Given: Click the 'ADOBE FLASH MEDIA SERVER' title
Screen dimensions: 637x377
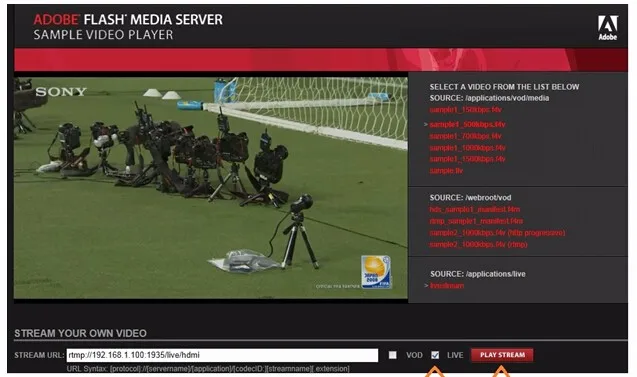Looking at the screenshot, I should [x=128, y=20].
